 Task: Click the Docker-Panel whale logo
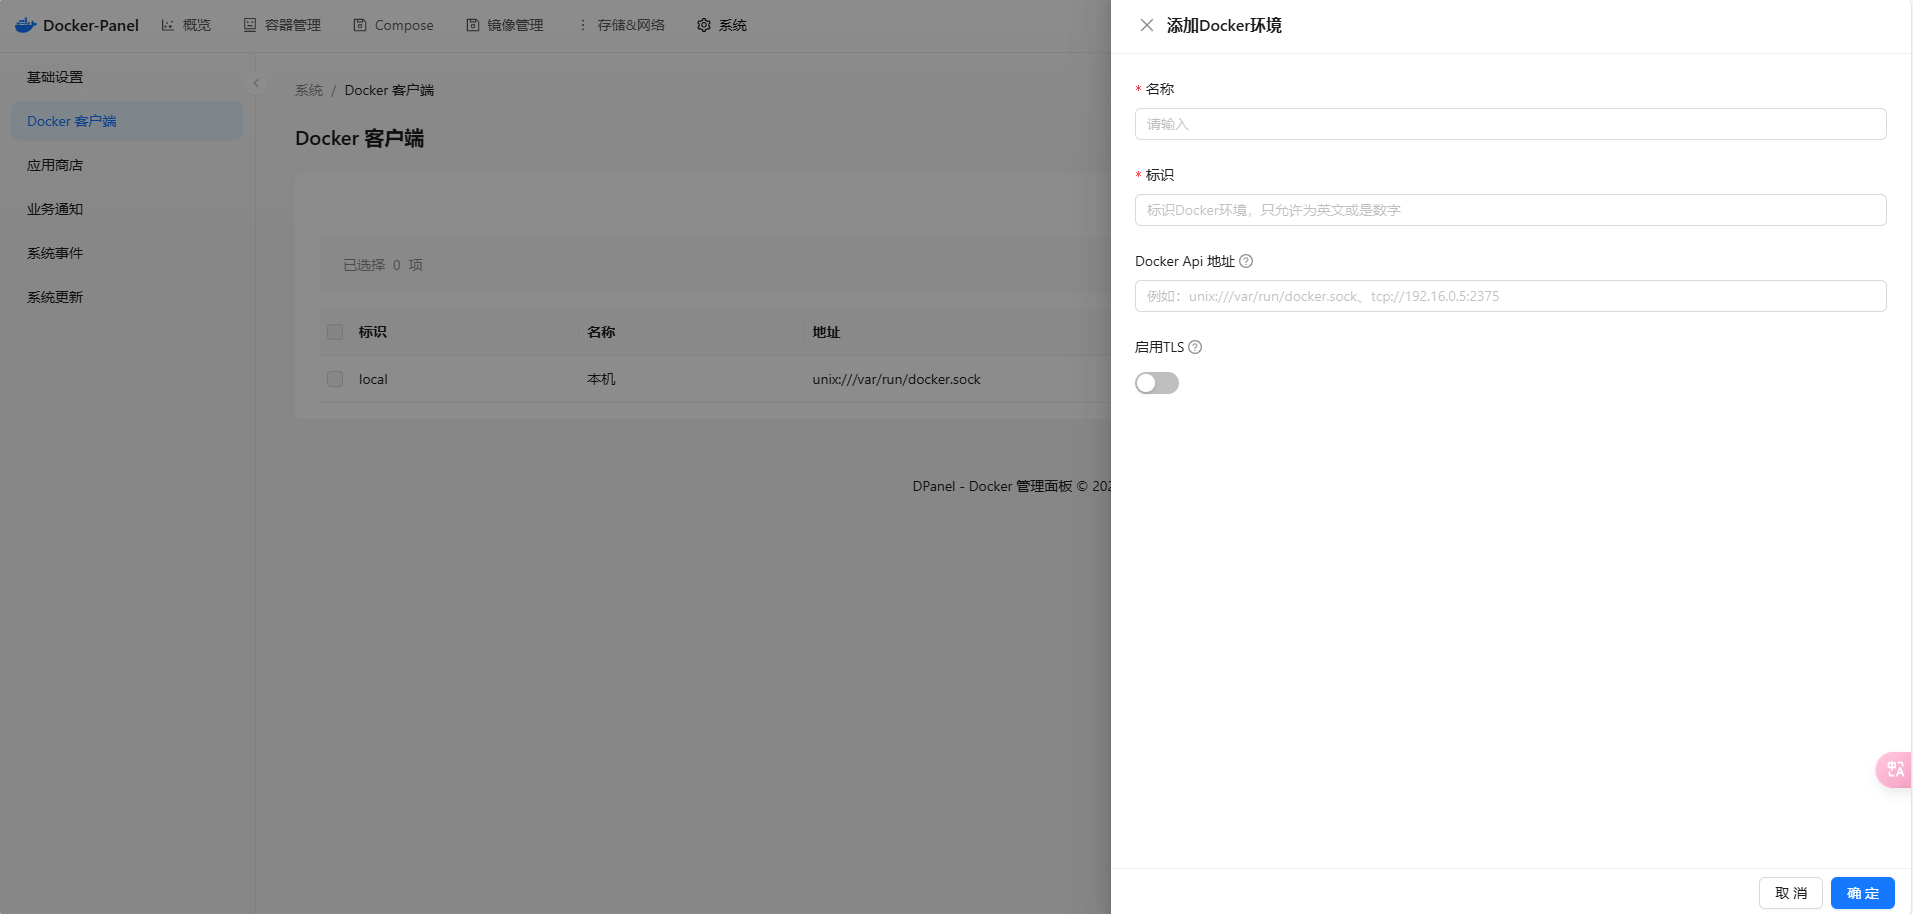click(x=25, y=24)
